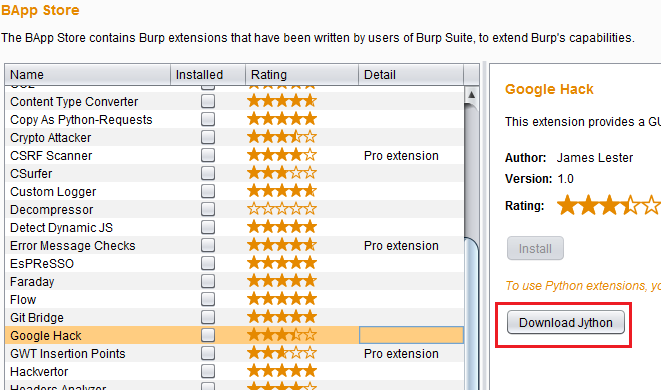The width and height of the screenshot is (661, 390).
Task: Click the empty star rating of Decompressor
Action: coord(282,209)
